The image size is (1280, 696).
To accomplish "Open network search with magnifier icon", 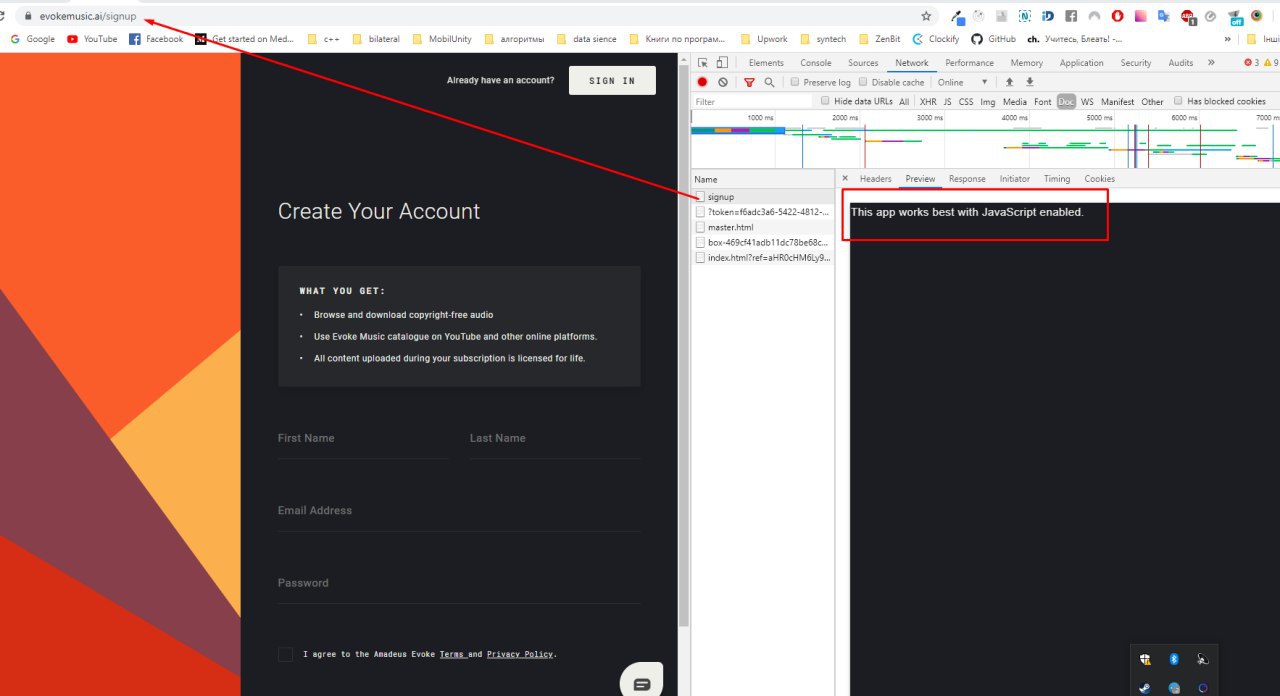I will tap(769, 82).
